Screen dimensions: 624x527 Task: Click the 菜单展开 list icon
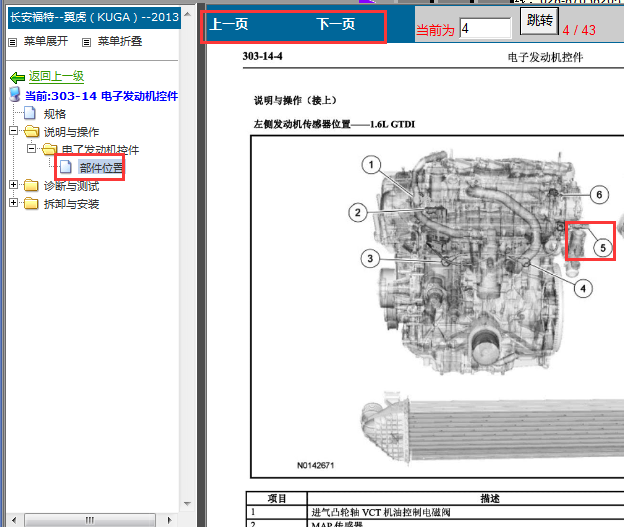pos(13,42)
